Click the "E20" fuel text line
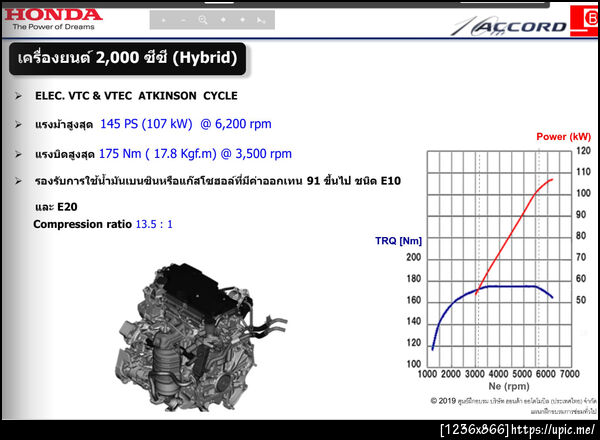The width and height of the screenshot is (600, 440). click(56, 207)
